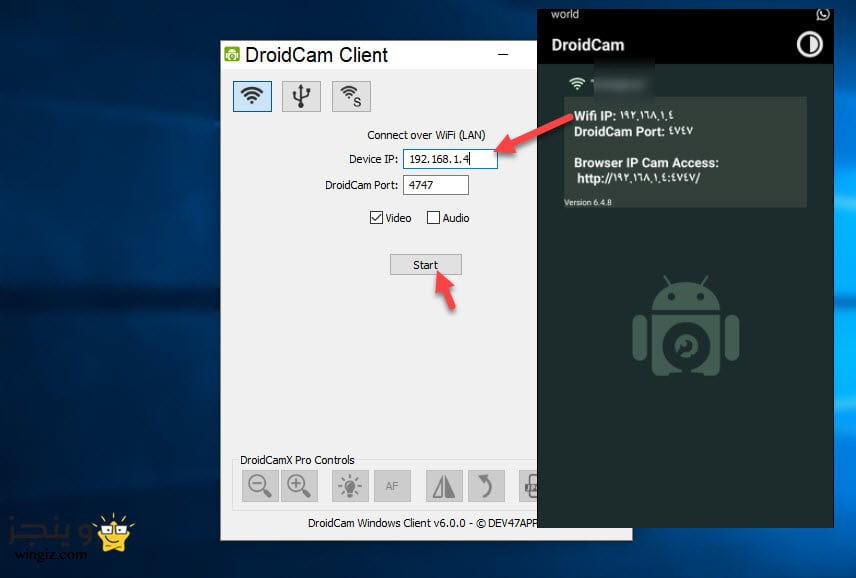Click the DroidCam Client title icon
This screenshot has width=856, height=578.
coord(232,55)
